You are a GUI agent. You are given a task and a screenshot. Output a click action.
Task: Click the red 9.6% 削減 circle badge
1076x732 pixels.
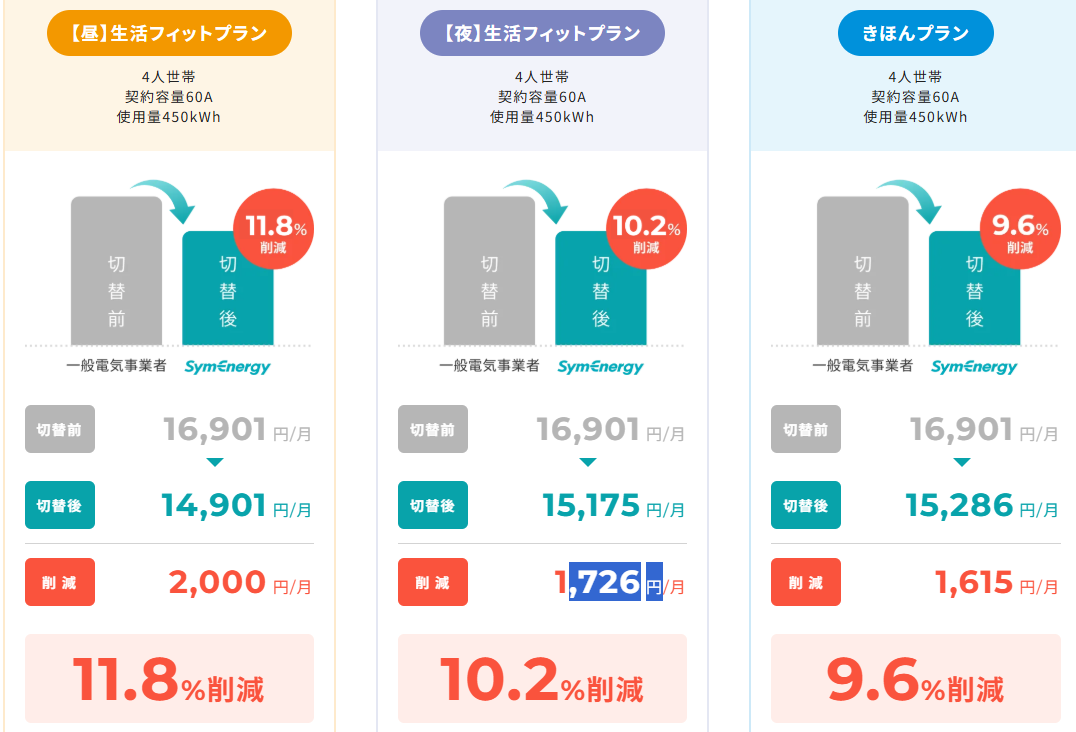click(x=1020, y=229)
